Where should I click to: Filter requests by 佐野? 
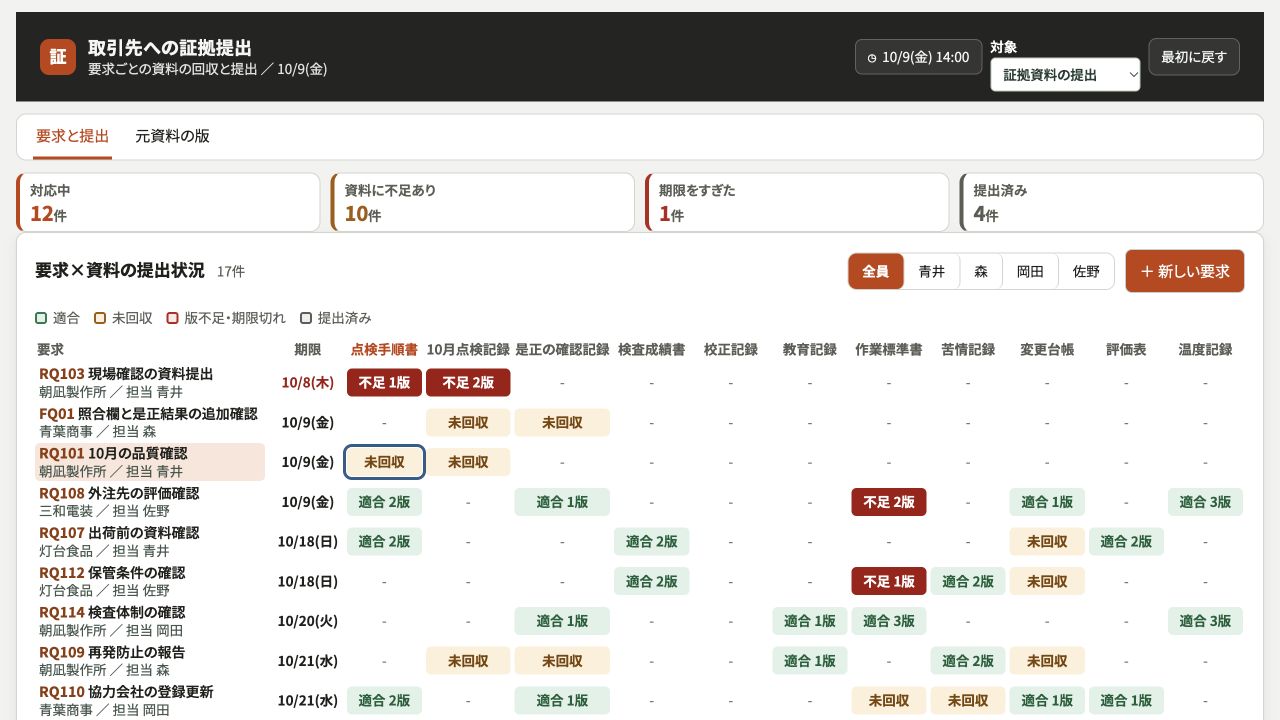1086,271
